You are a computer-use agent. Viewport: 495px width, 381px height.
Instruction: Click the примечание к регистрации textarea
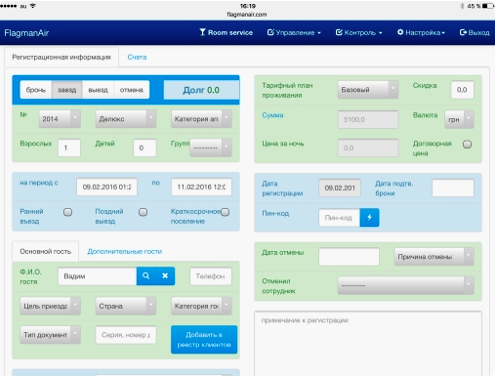368,345
